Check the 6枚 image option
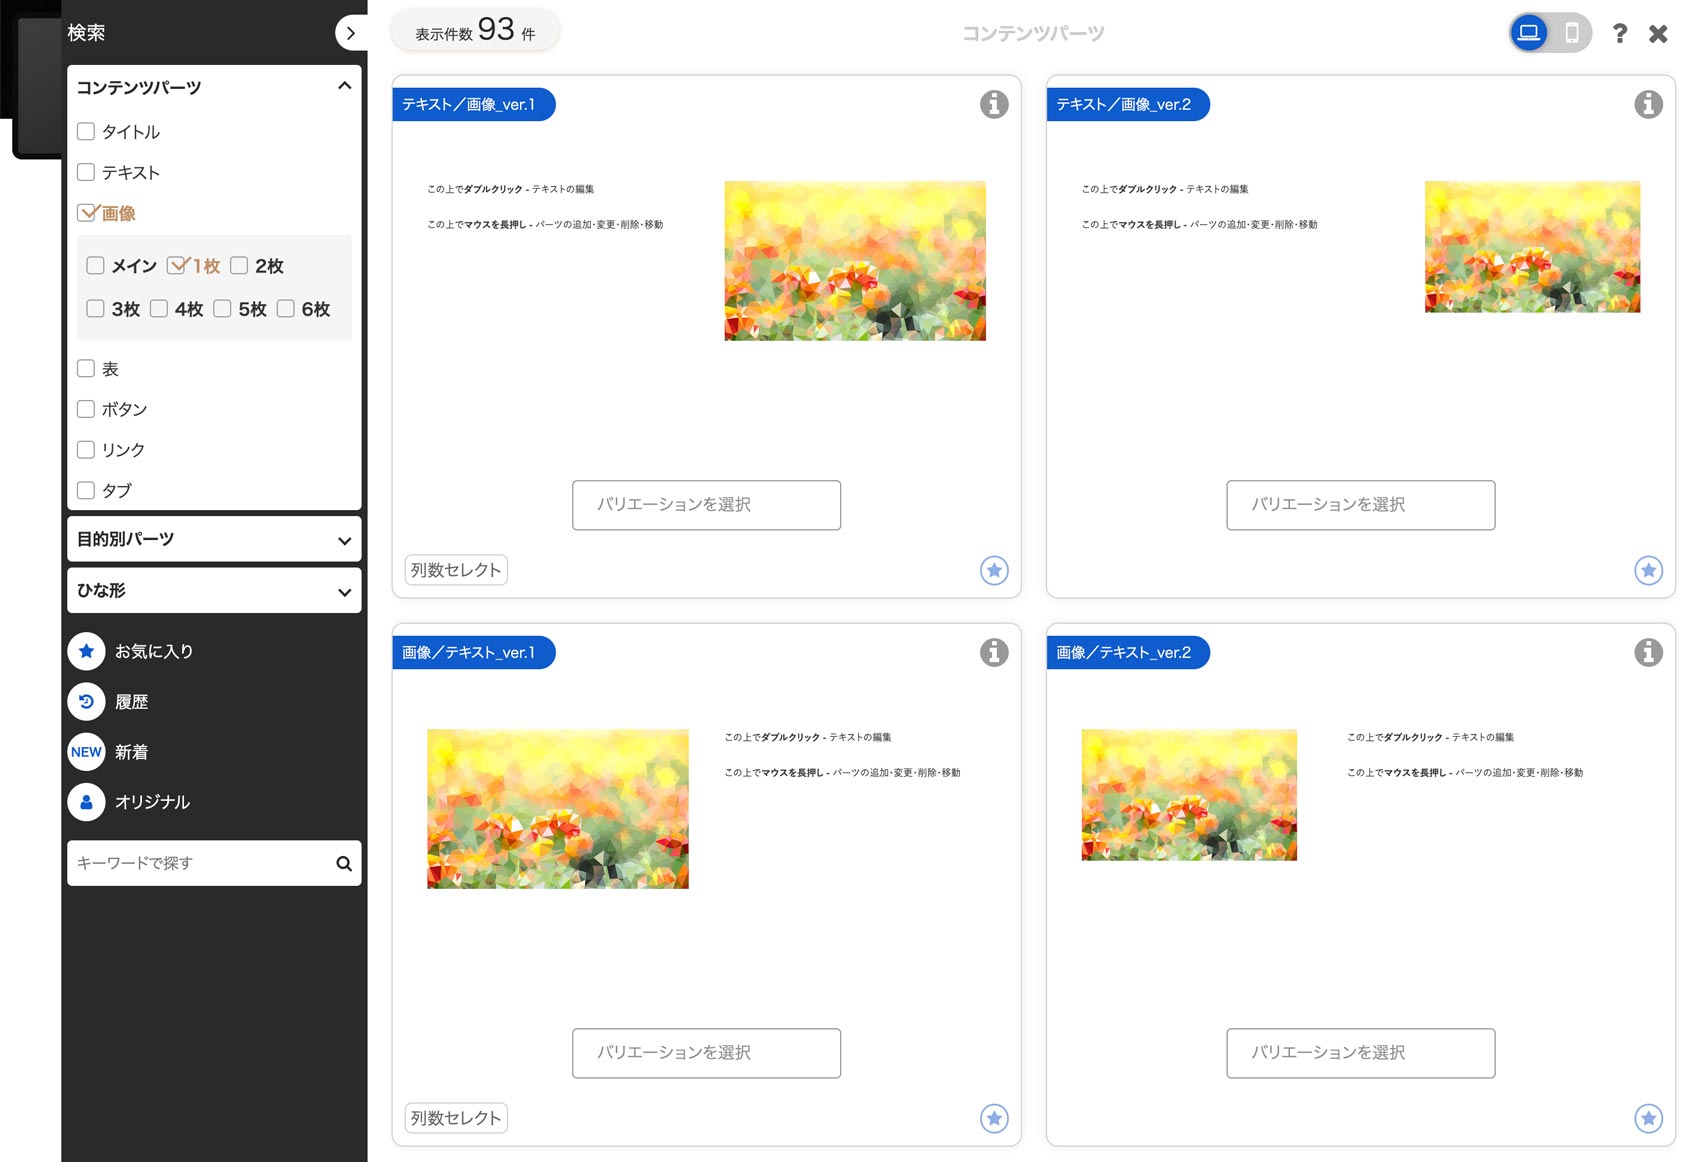Viewport: 1700px width, 1162px height. 285,308
